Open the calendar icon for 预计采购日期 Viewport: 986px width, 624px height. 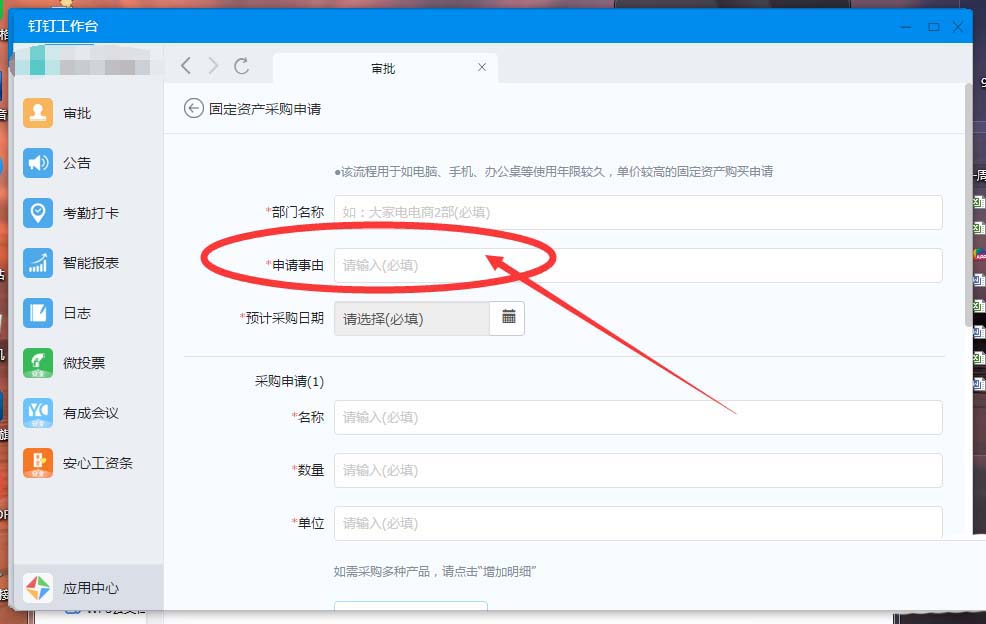[x=508, y=318]
